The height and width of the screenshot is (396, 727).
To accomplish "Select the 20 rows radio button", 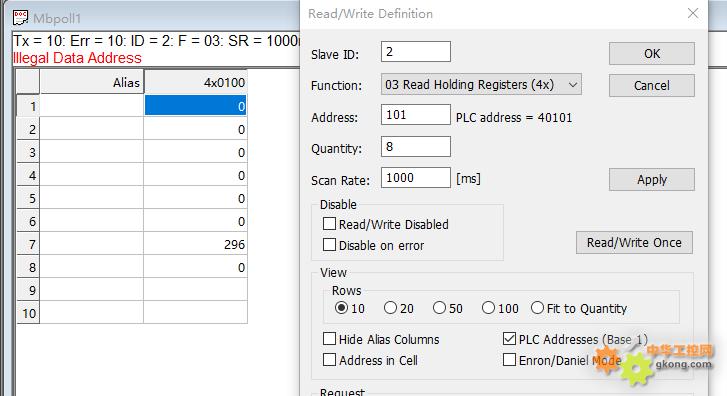I will tap(390, 308).
